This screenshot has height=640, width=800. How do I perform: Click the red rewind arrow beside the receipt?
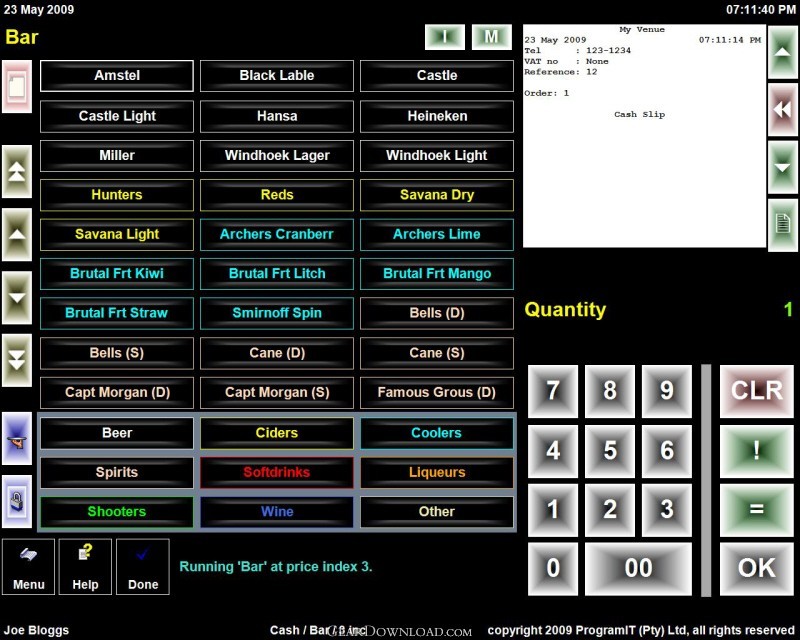tap(783, 109)
